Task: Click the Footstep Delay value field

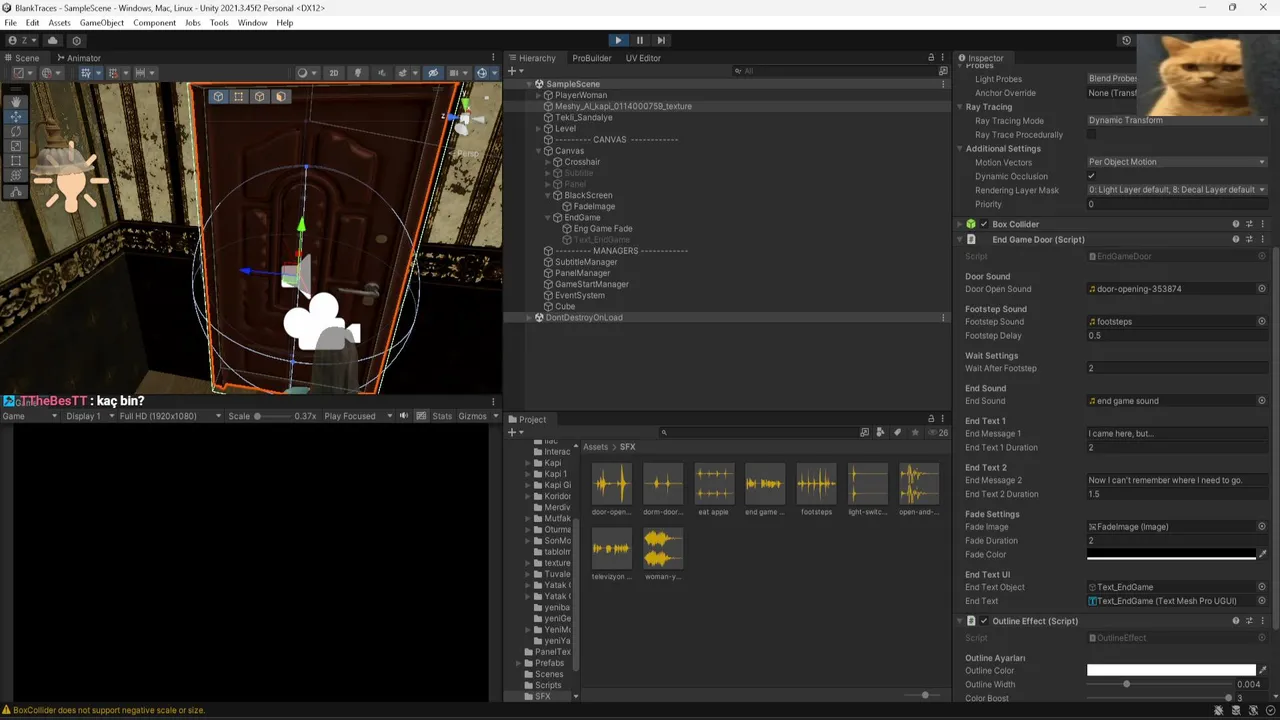Action: click(x=1177, y=336)
